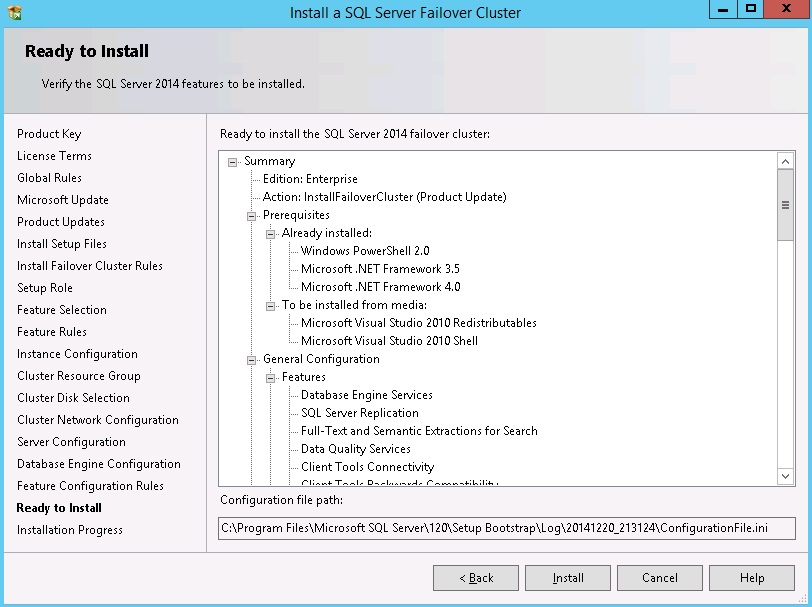
Task: Select Setup Role step in sidebar
Action: [45, 288]
